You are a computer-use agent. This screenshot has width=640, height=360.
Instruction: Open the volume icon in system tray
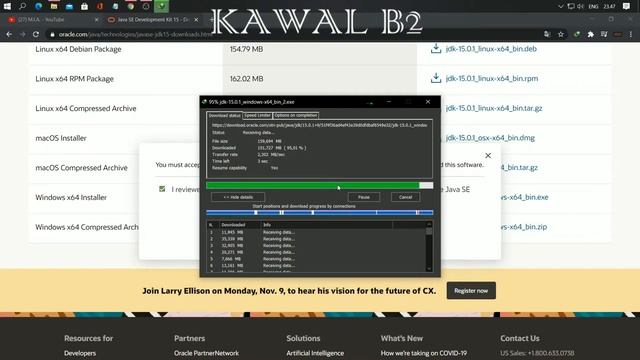click(580, 6)
